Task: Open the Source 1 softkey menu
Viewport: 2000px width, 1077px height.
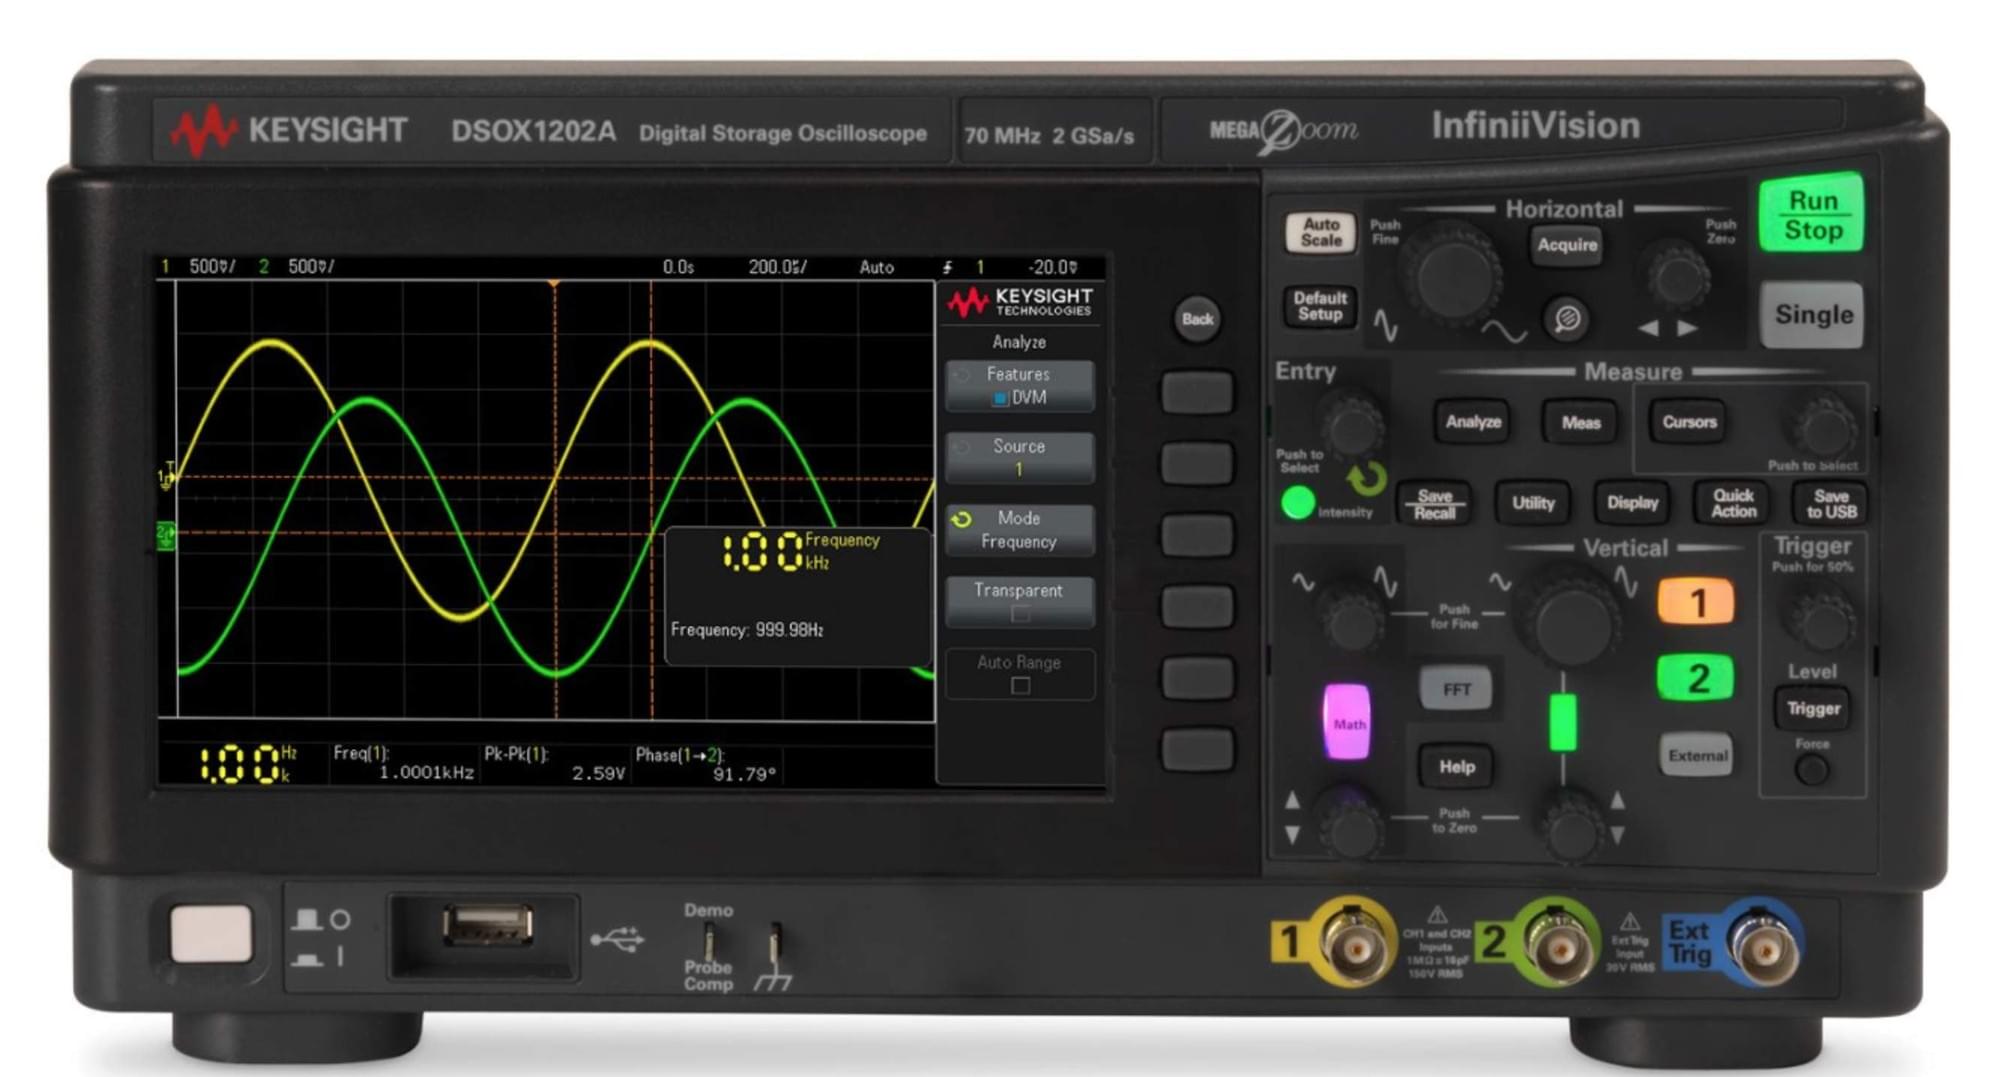Action: [x=1019, y=458]
